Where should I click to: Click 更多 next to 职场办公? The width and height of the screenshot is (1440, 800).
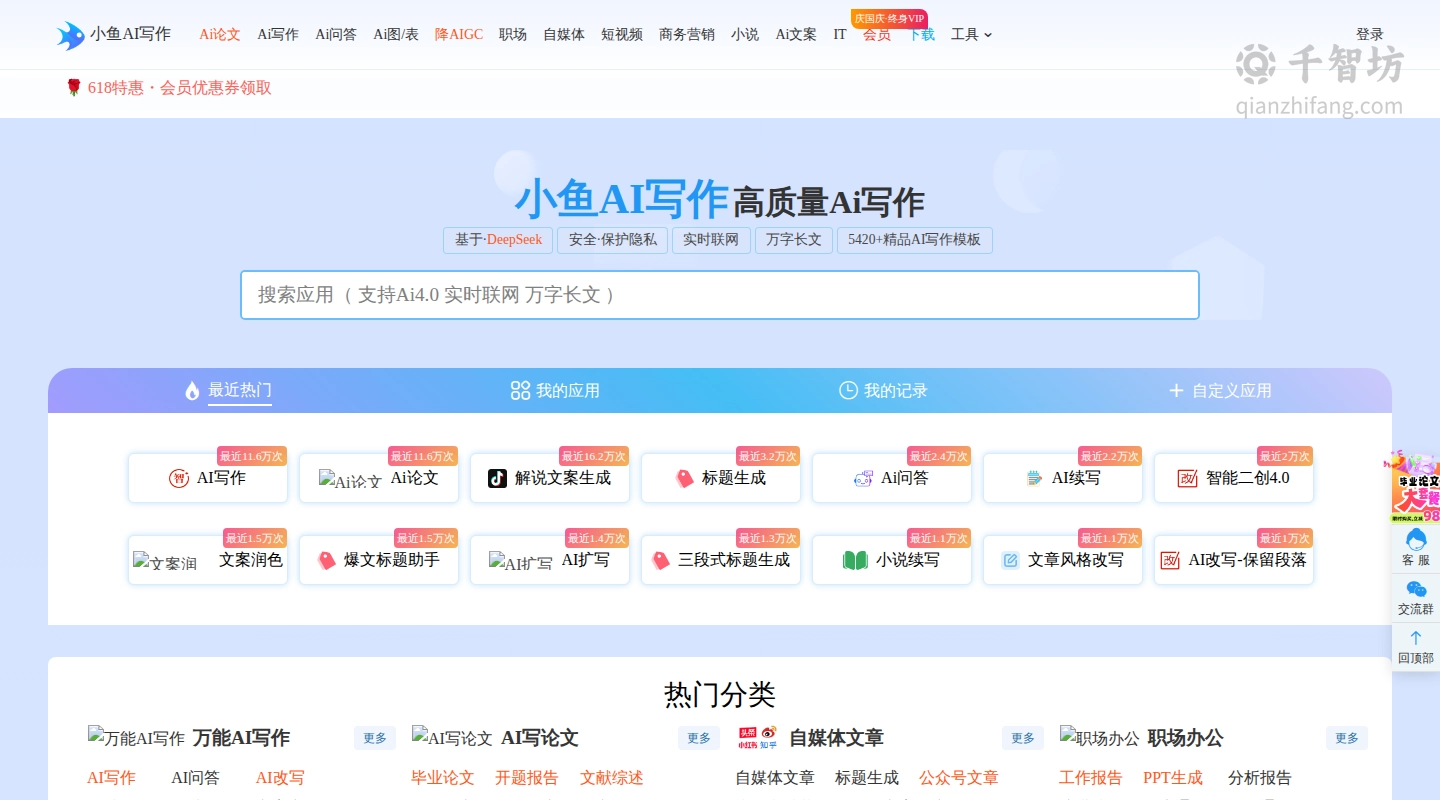click(x=1347, y=738)
